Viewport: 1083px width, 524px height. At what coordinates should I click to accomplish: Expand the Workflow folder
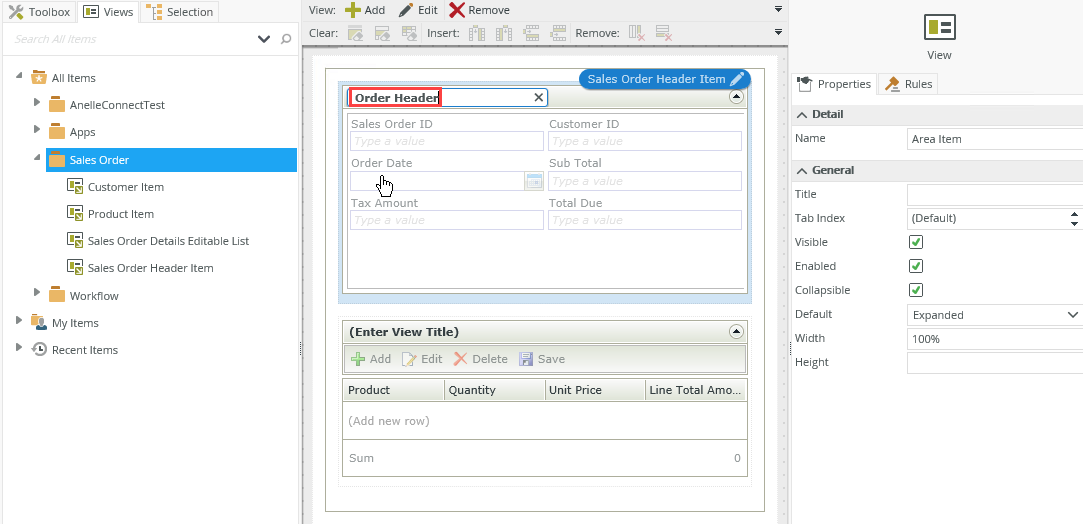tap(37, 294)
